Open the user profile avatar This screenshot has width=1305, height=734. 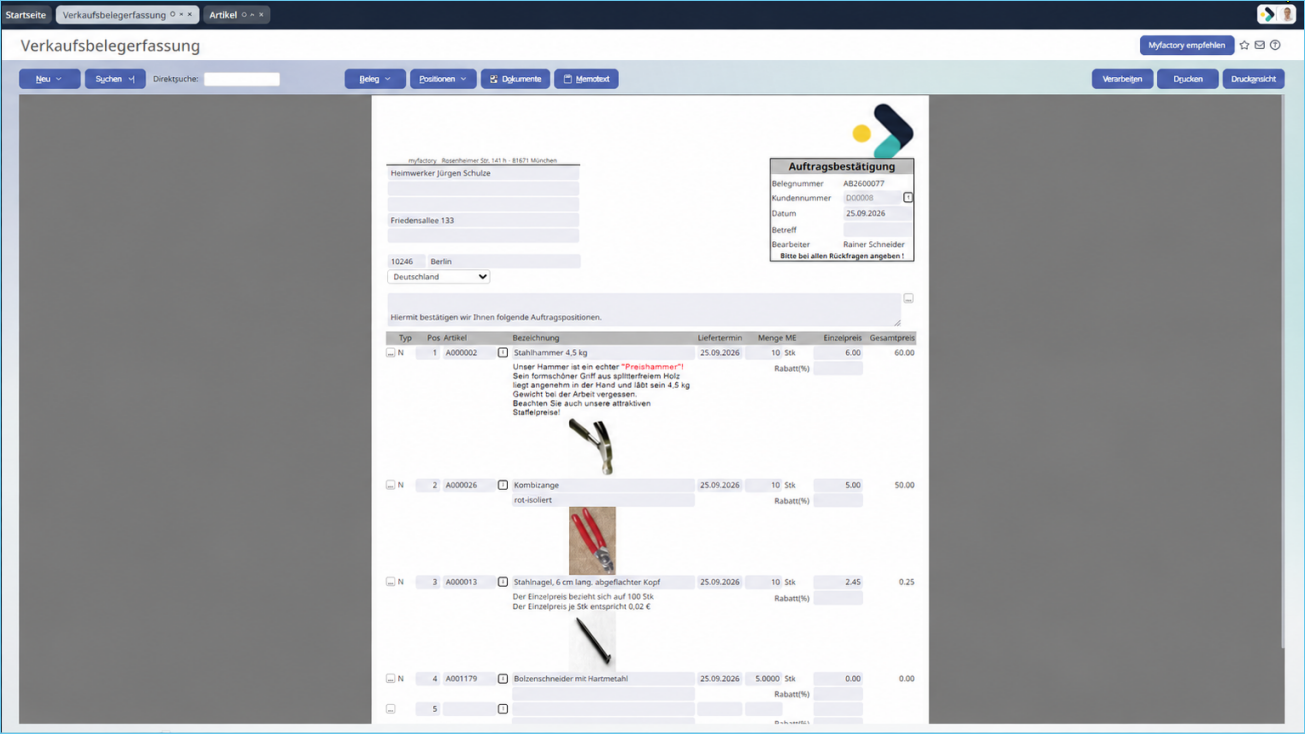pos(1287,14)
